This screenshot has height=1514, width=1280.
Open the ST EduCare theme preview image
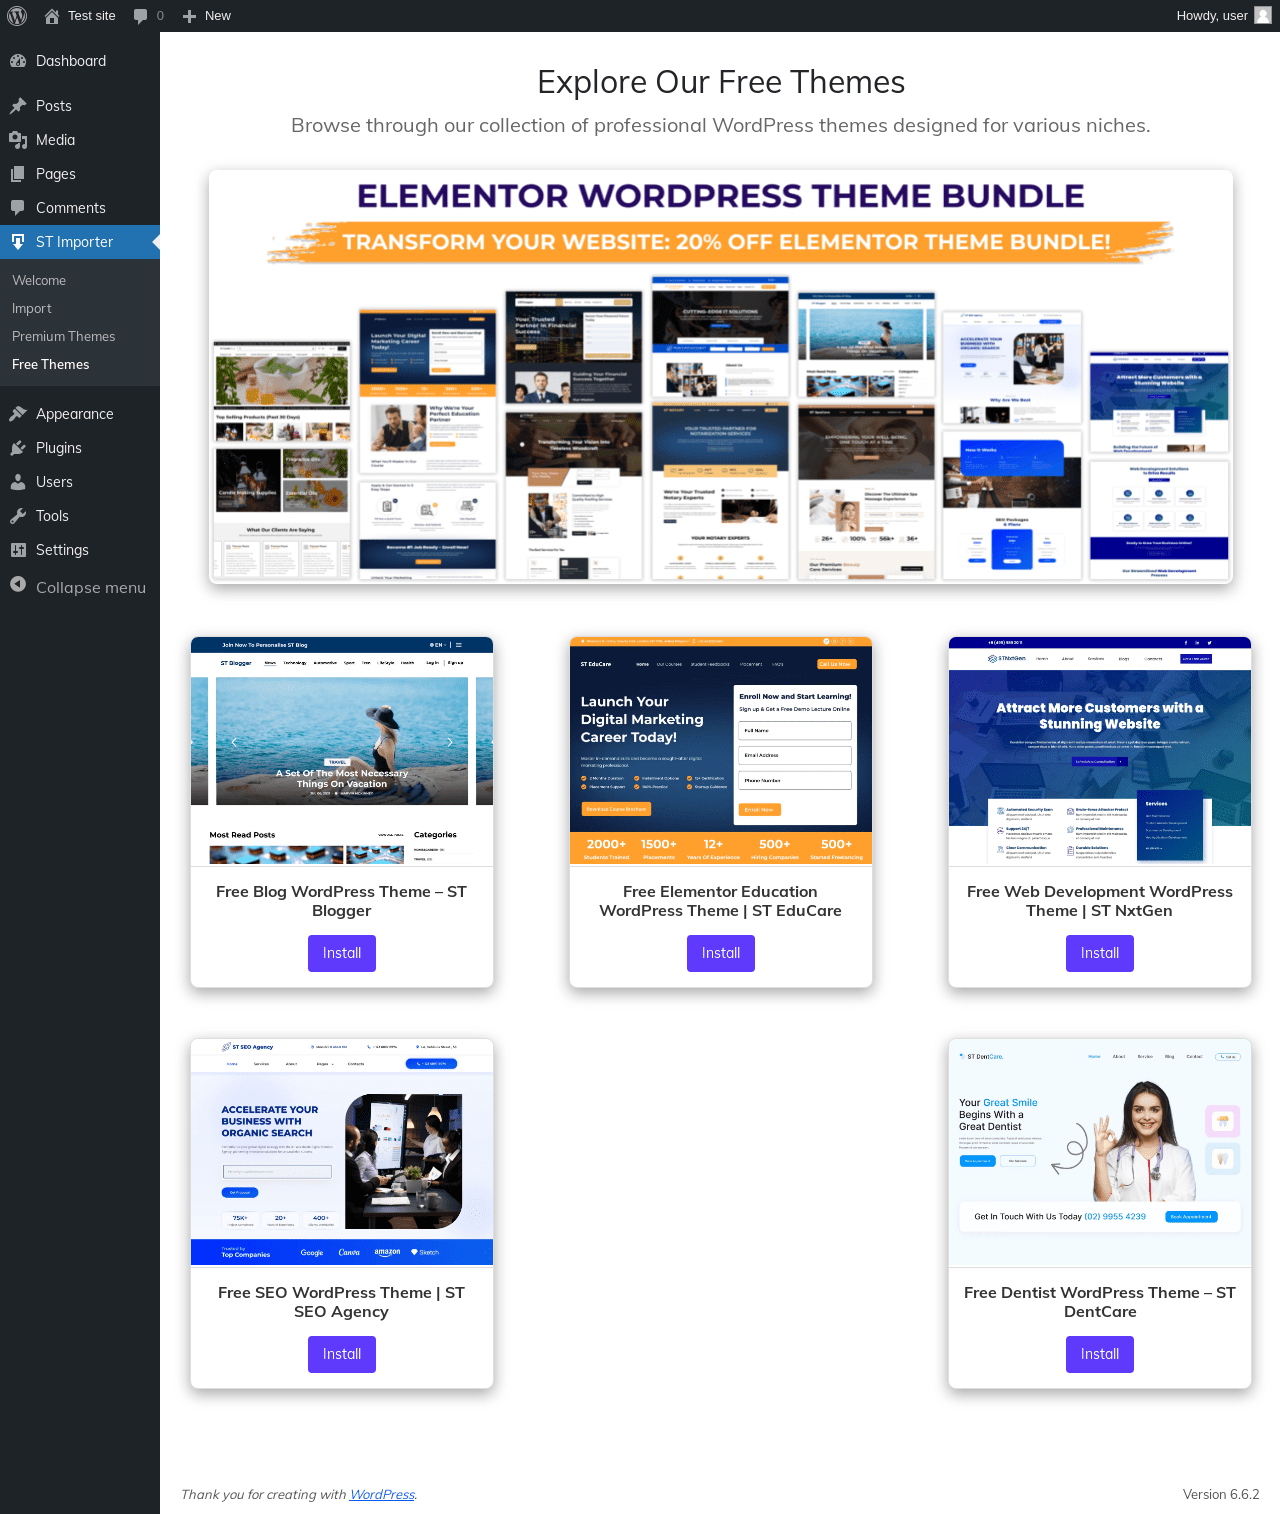(x=721, y=752)
